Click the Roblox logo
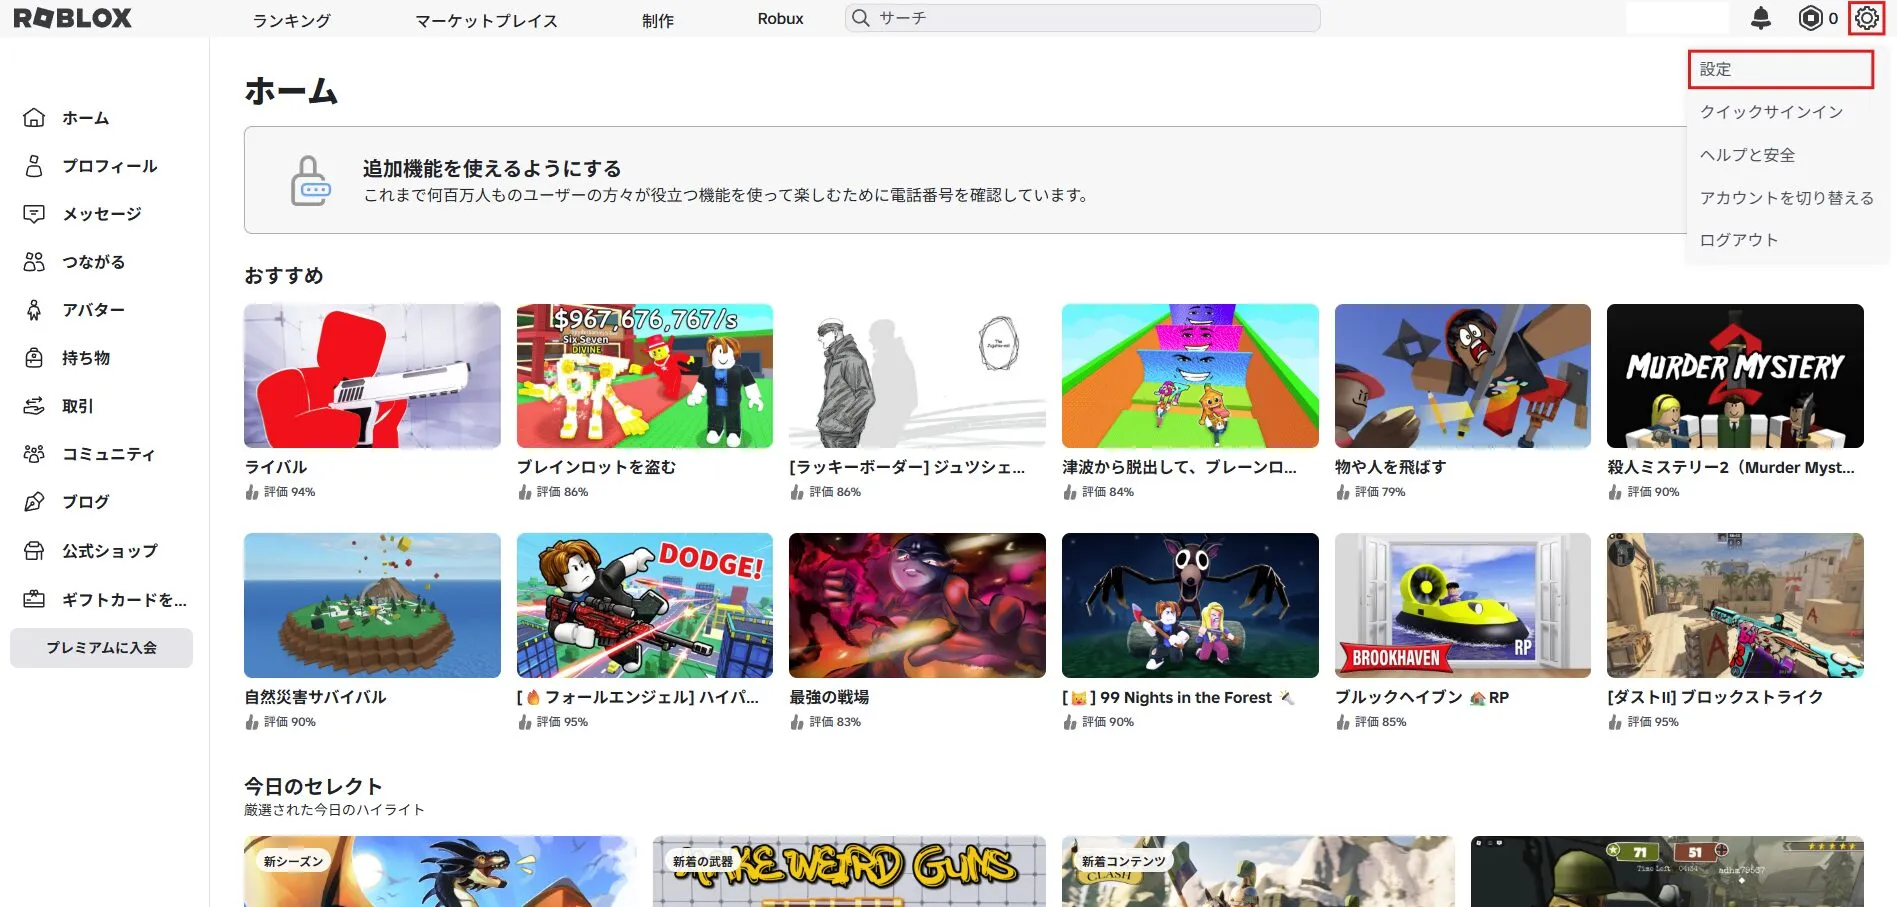Image resolution: width=1897 pixels, height=907 pixels. click(x=72, y=18)
